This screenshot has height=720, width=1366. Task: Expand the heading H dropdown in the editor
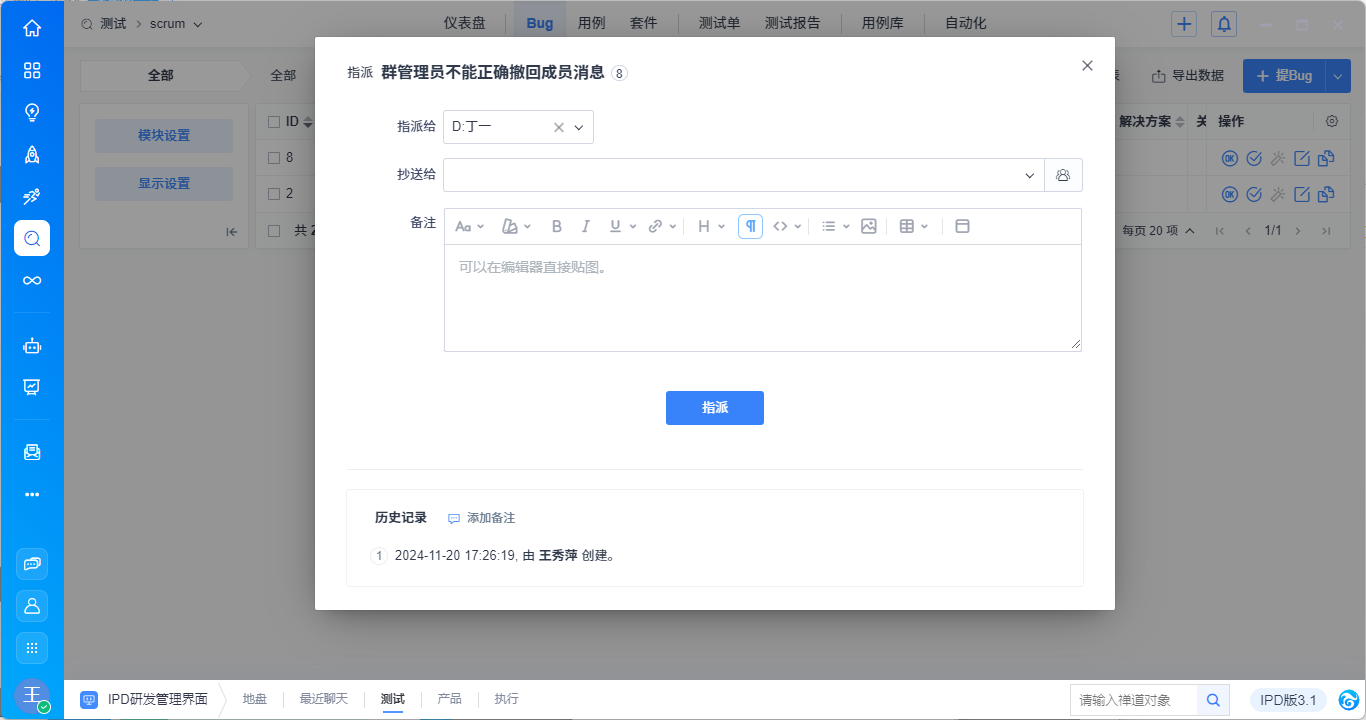(710, 227)
